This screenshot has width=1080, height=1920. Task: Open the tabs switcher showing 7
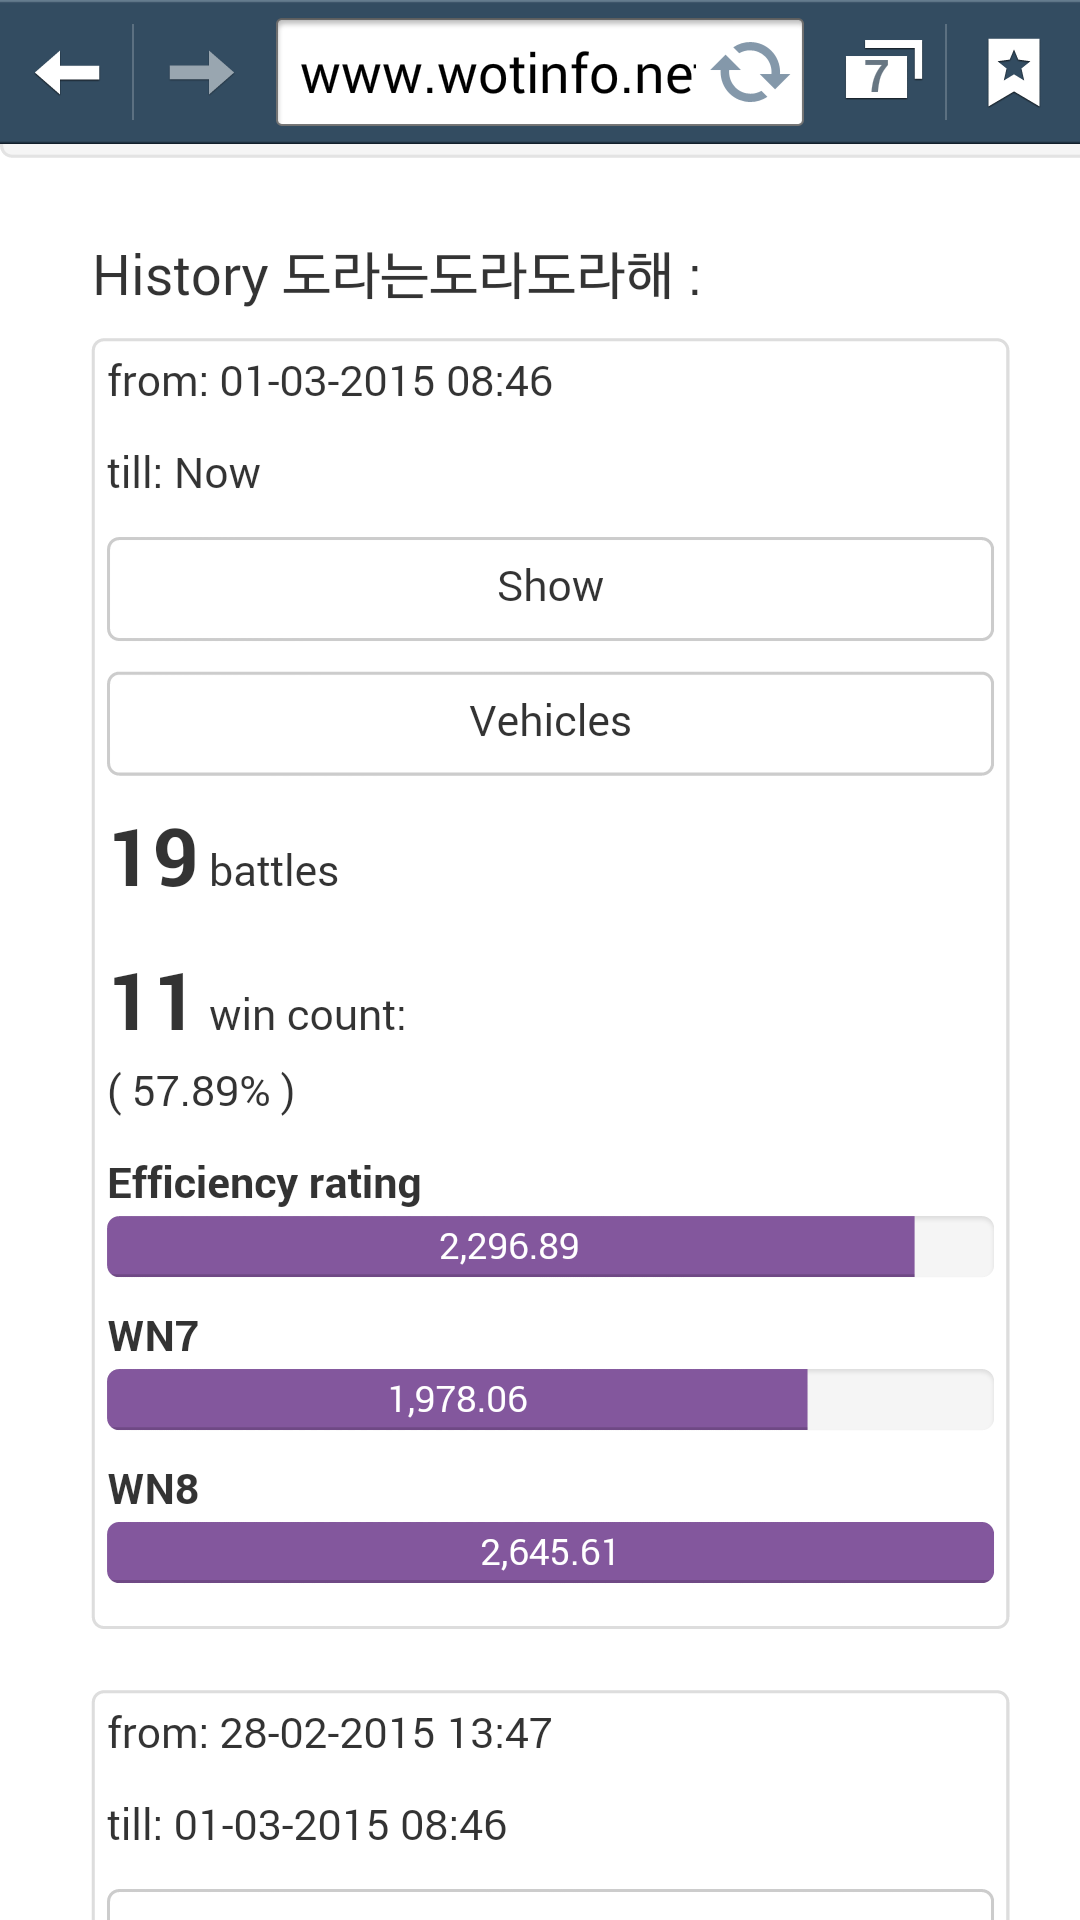pyautogui.click(x=883, y=71)
